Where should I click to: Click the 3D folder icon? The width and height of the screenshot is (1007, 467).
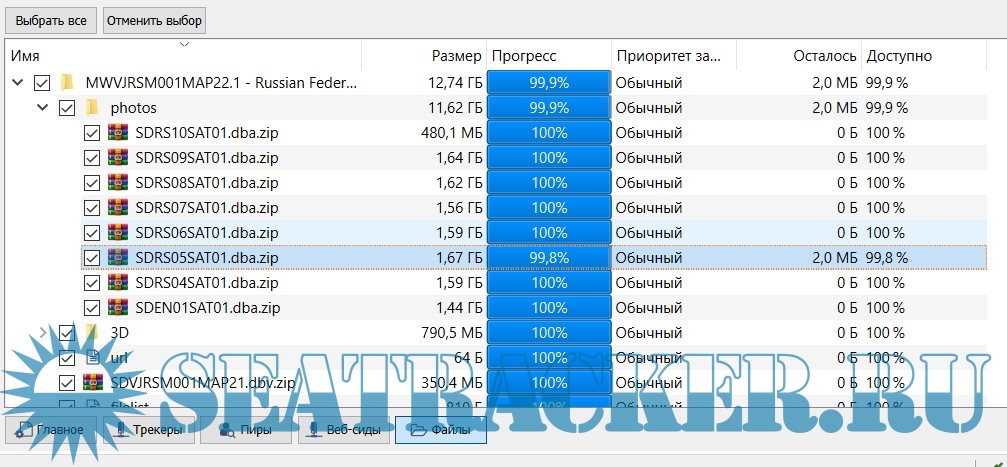93,332
